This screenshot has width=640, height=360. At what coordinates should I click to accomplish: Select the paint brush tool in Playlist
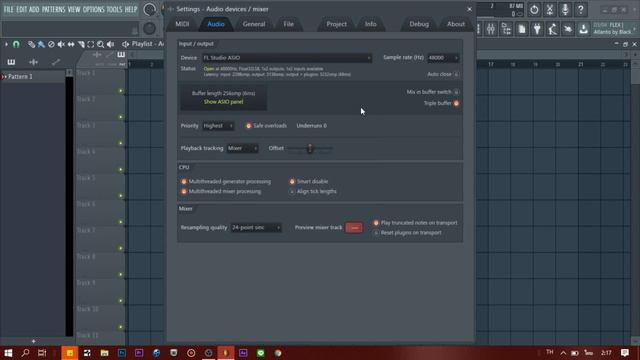coord(41,44)
